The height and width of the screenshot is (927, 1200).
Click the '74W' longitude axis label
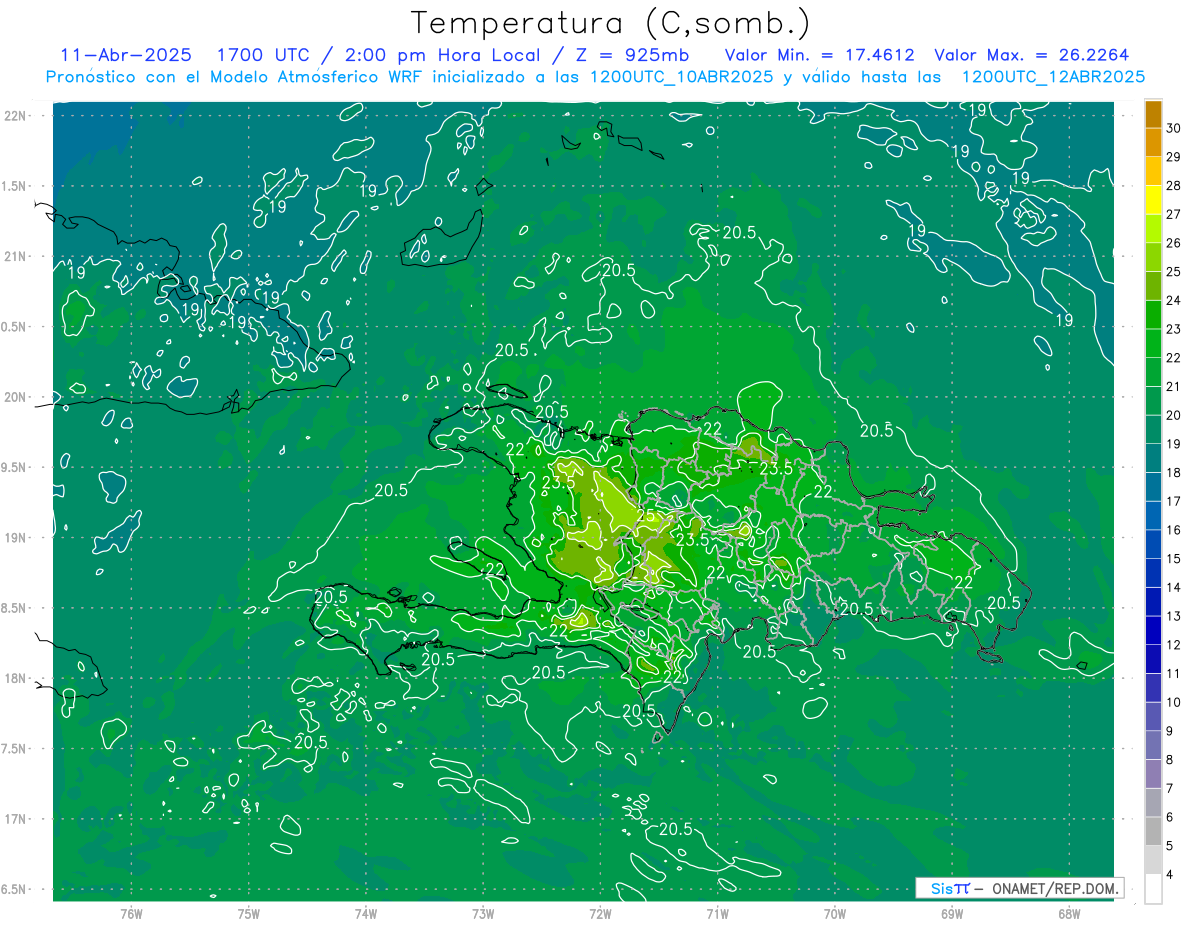tap(366, 914)
